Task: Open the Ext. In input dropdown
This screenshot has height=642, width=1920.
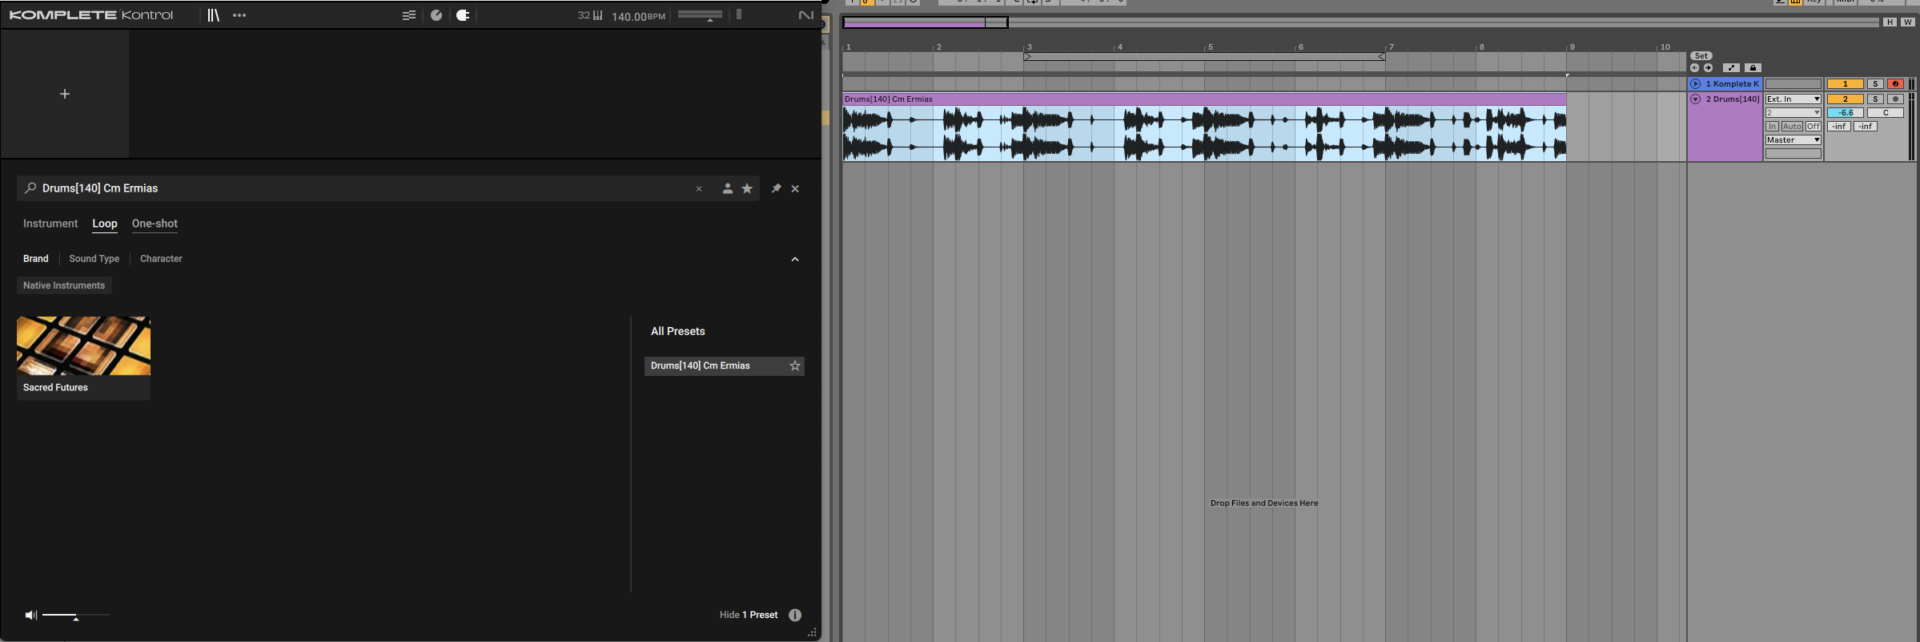Action: pos(1792,99)
